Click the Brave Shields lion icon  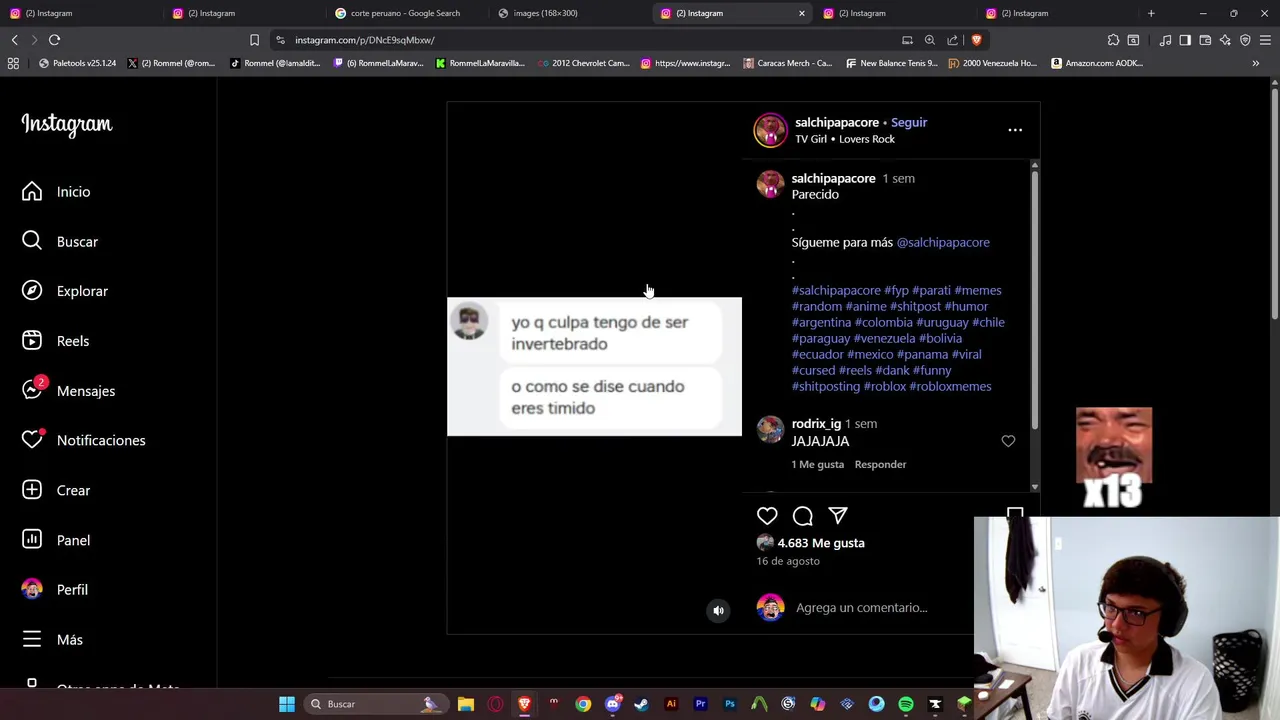976,40
